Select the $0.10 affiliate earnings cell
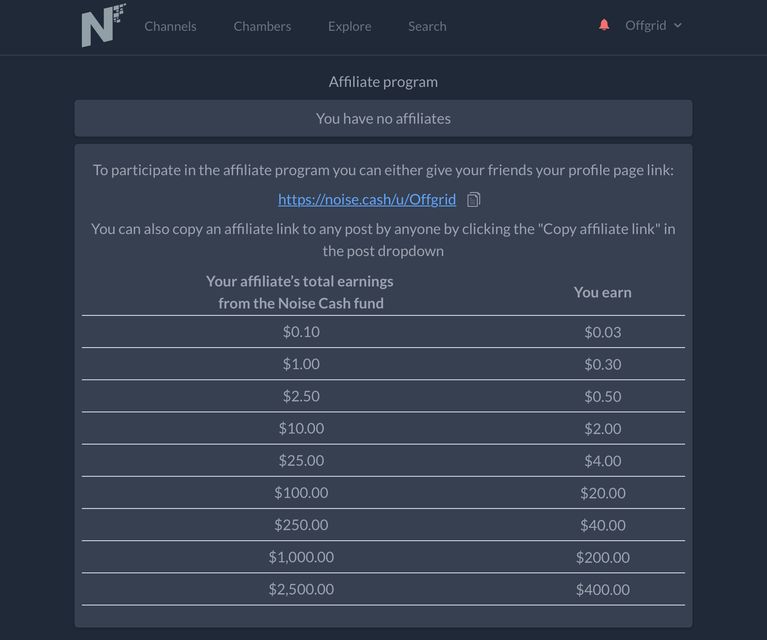 pyautogui.click(x=301, y=332)
